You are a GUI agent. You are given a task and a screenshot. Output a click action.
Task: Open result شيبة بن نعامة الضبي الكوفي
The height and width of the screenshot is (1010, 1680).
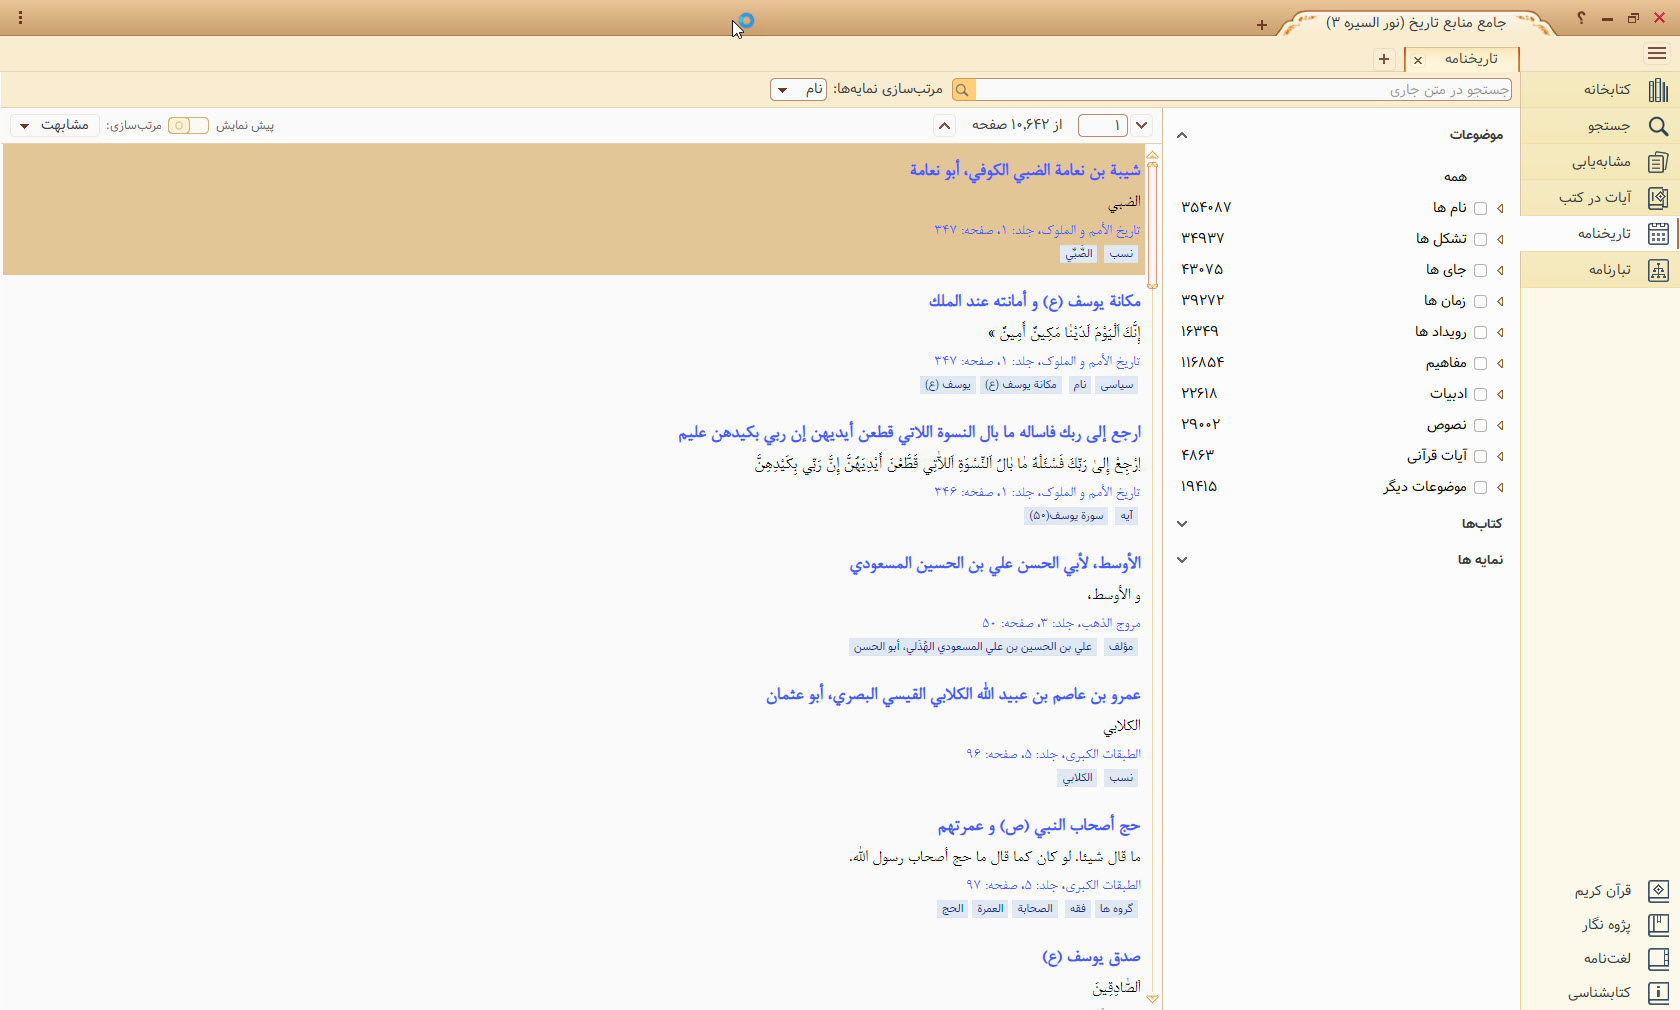(1025, 170)
